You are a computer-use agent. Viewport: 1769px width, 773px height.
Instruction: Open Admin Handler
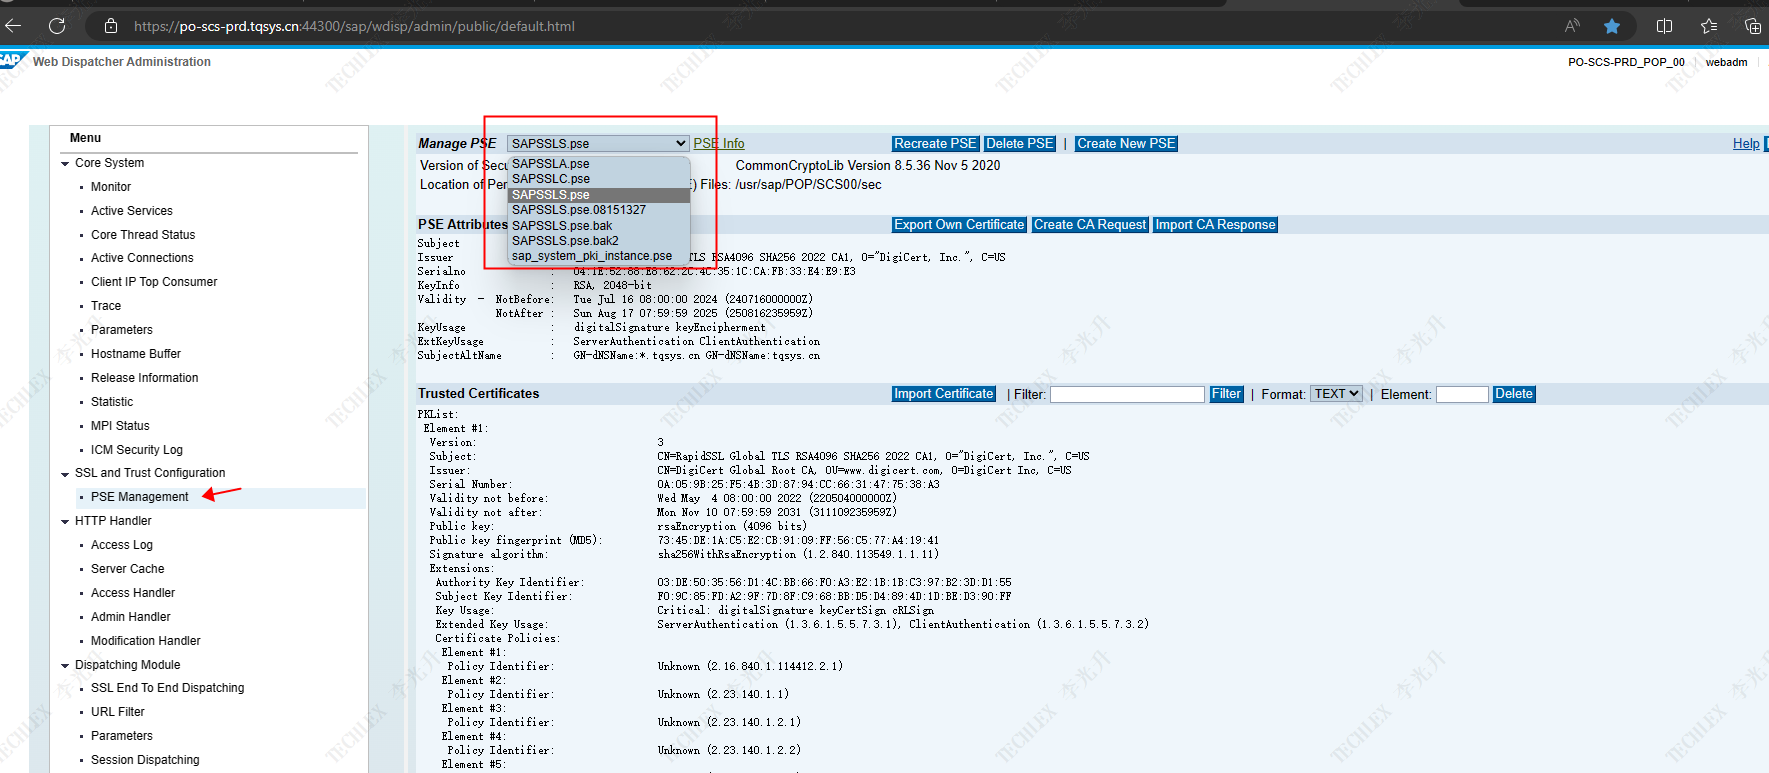(x=131, y=617)
